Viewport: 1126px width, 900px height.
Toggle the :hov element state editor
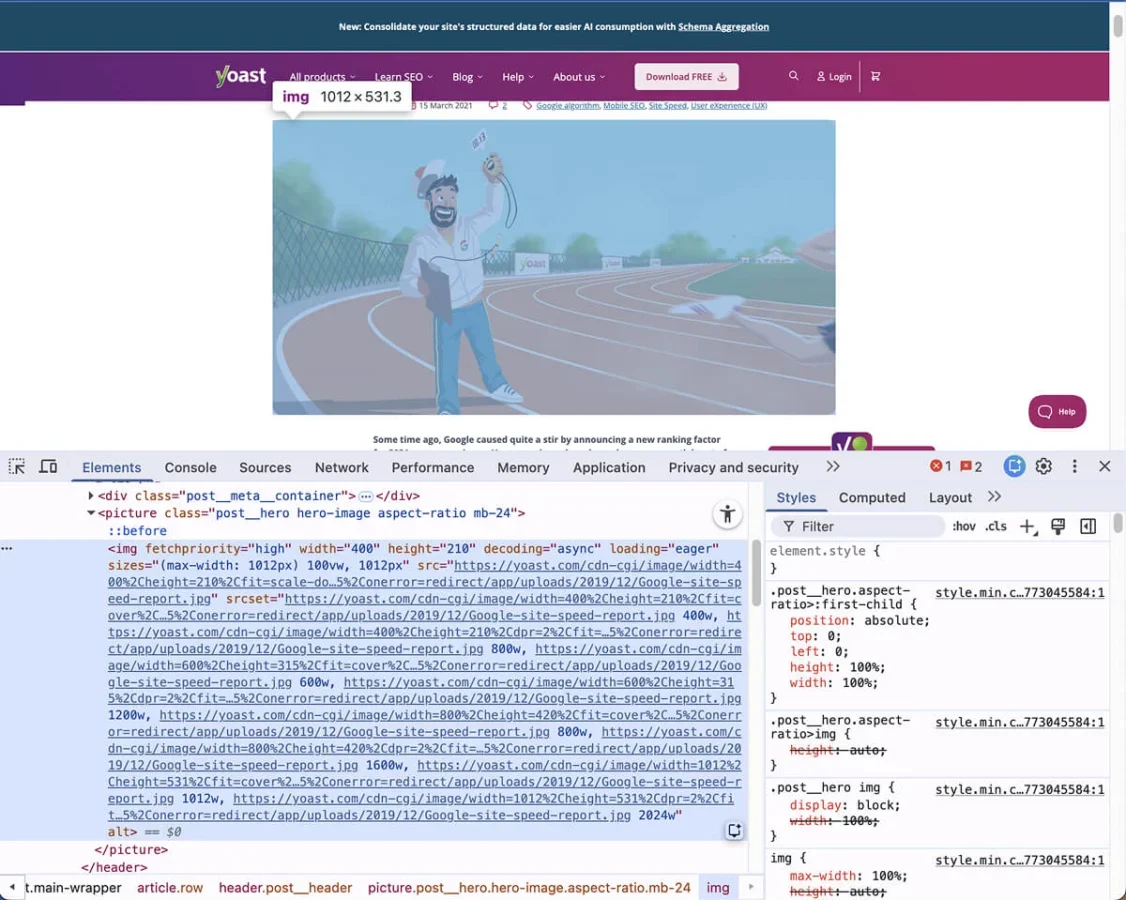[x=963, y=525]
